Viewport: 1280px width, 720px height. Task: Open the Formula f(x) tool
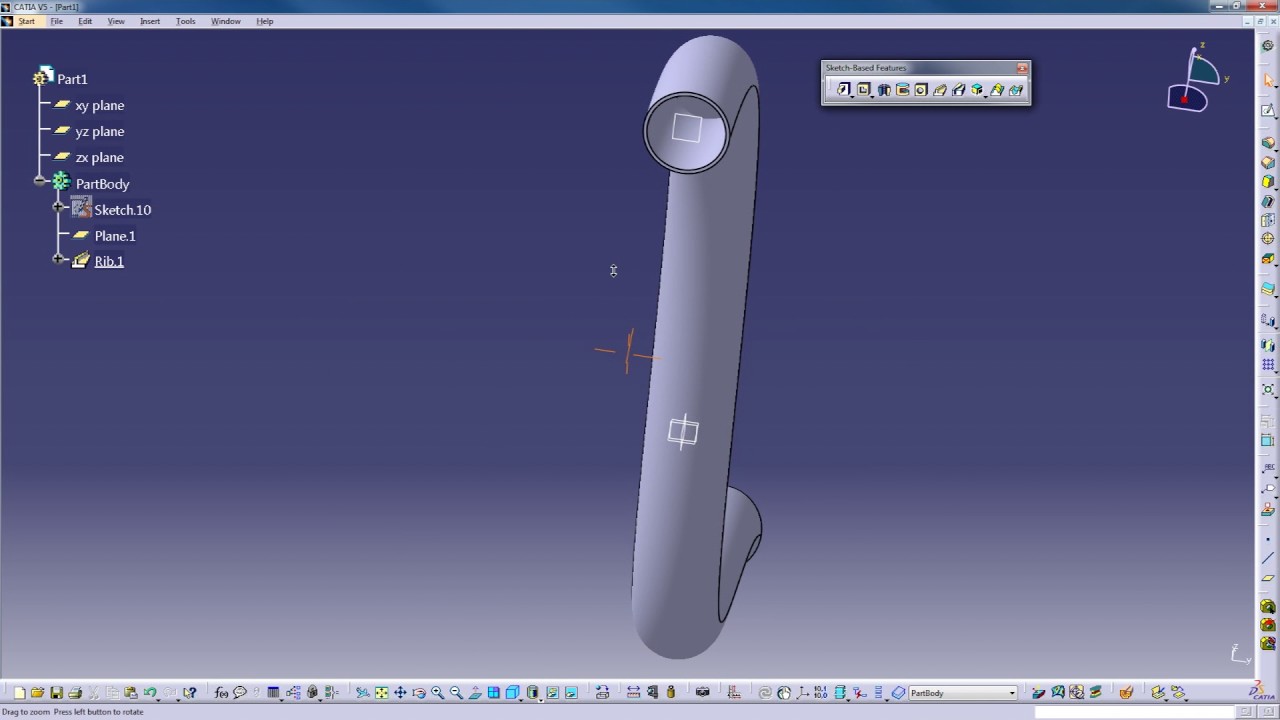(x=221, y=693)
